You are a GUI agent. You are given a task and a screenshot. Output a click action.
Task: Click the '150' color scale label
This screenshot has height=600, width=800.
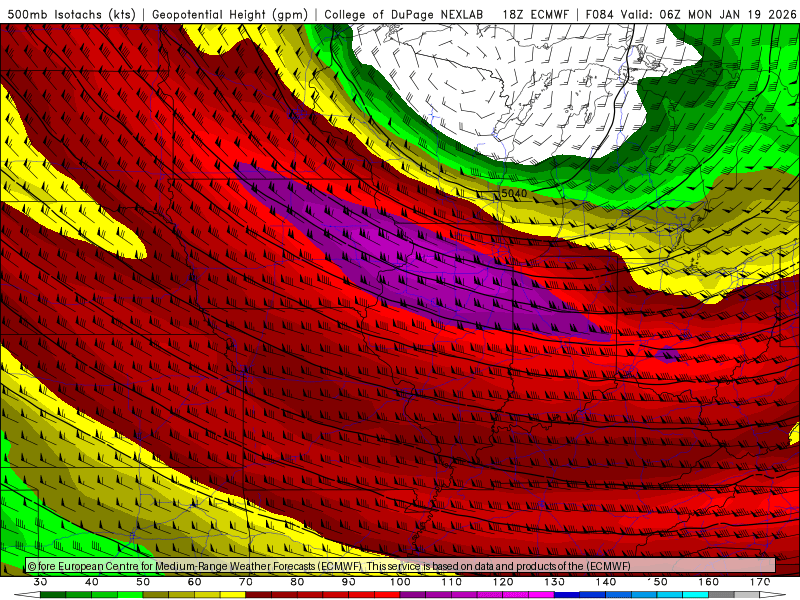tap(658, 582)
